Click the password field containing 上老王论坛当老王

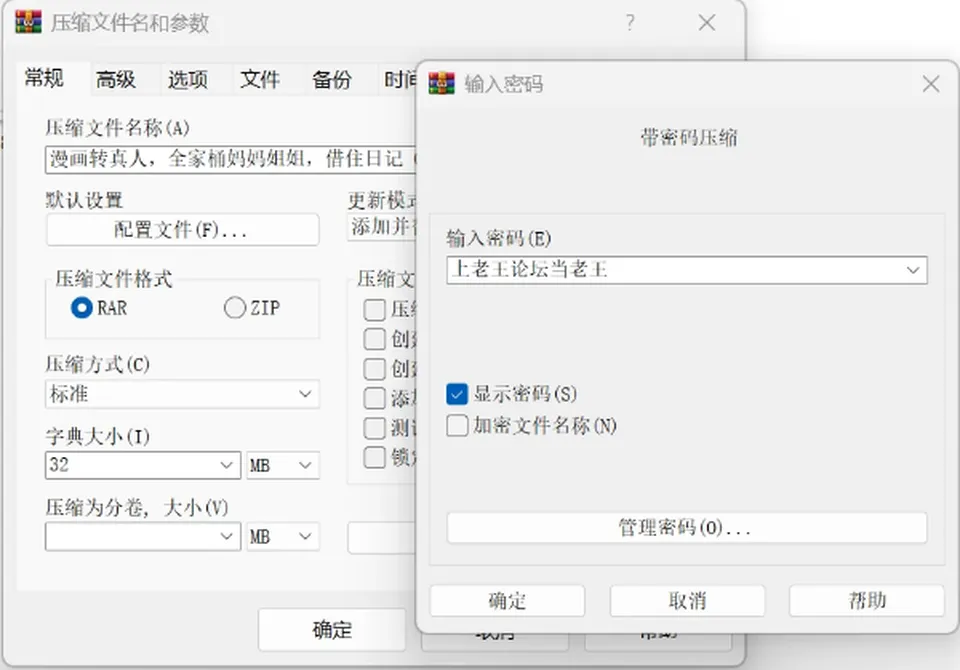(686, 270)
